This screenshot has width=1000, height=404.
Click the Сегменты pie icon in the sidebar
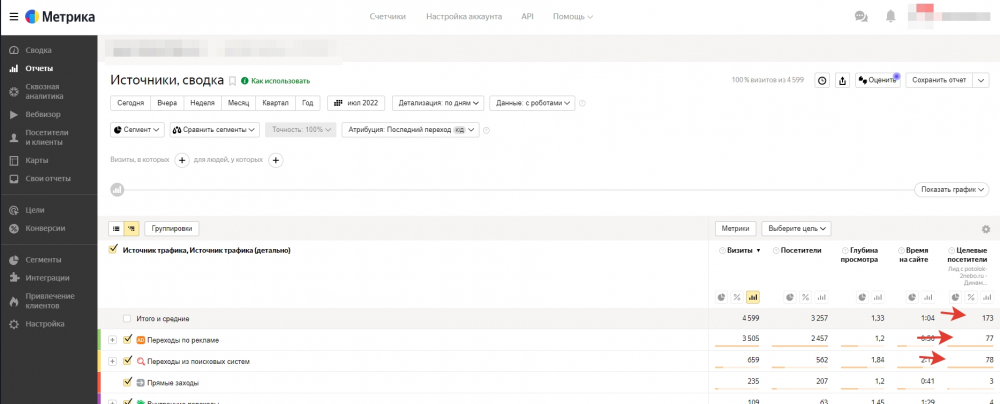tap(13, 260)
